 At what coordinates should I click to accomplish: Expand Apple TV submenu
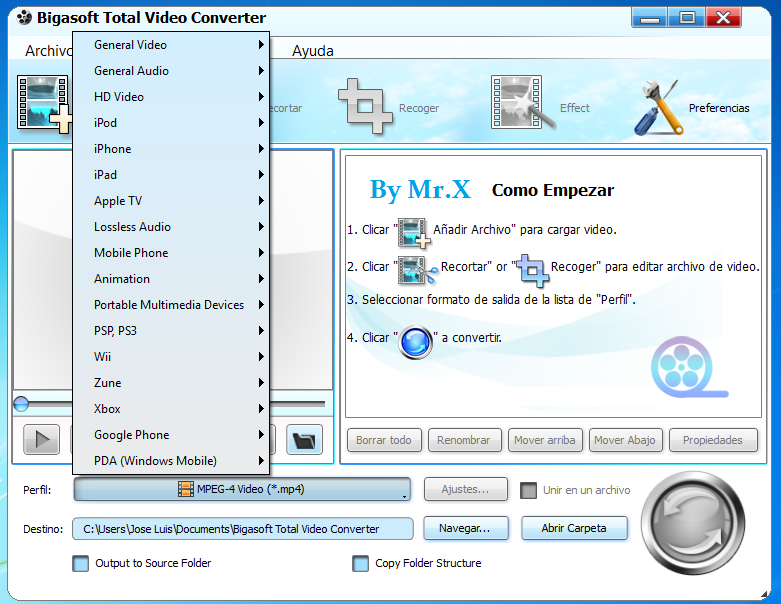coord(171,201)
